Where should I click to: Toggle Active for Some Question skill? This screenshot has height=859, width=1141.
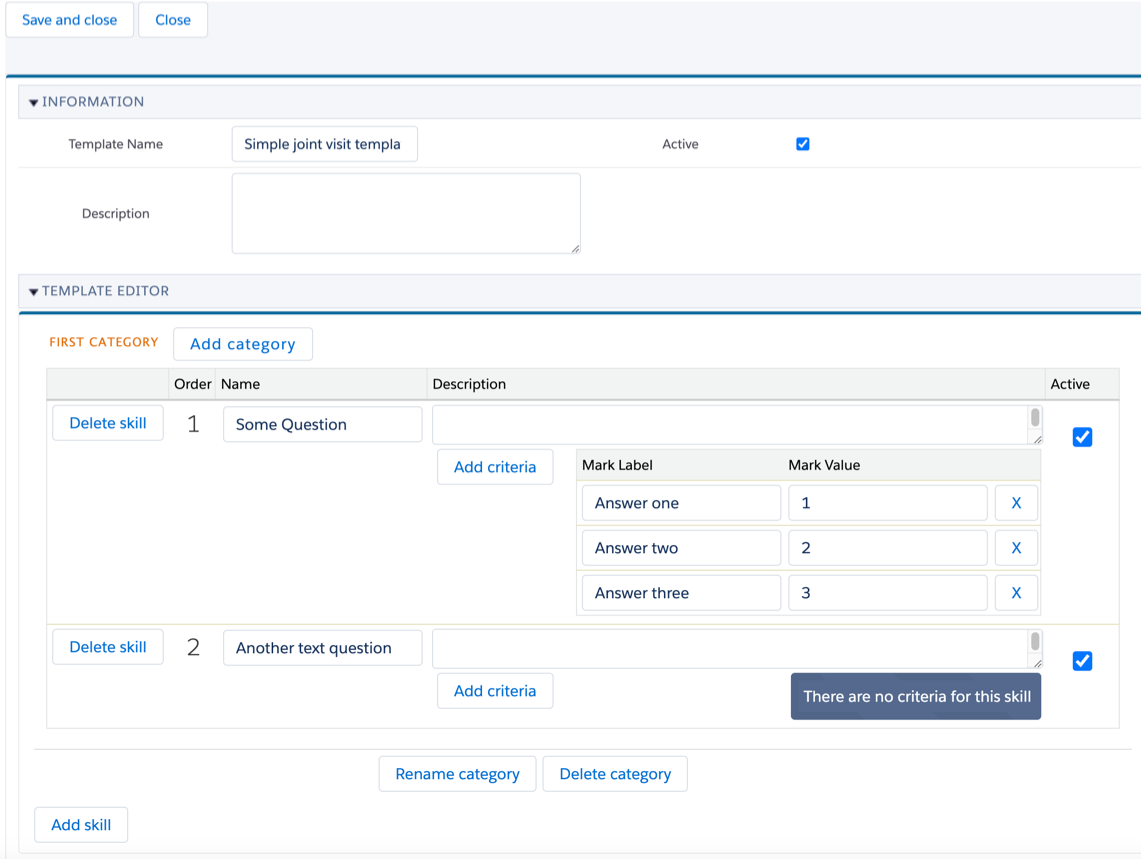coord(1082,437)
